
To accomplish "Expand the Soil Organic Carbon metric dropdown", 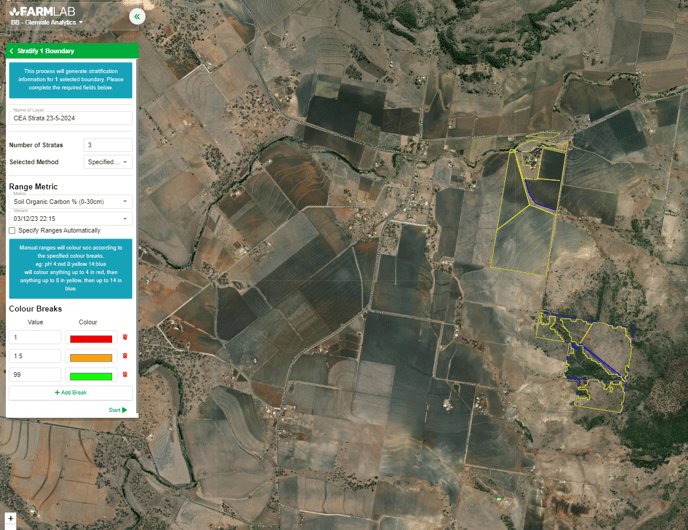I will [x=70, y=202].
